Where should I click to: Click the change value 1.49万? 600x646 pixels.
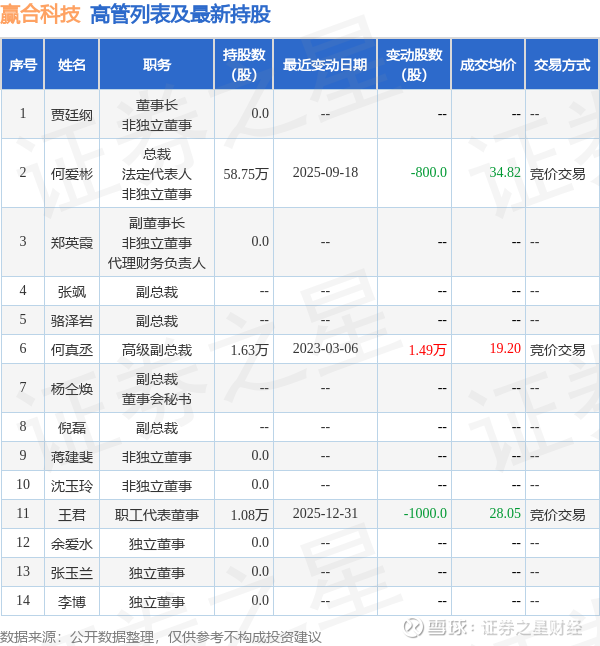[x=428, y=349]
